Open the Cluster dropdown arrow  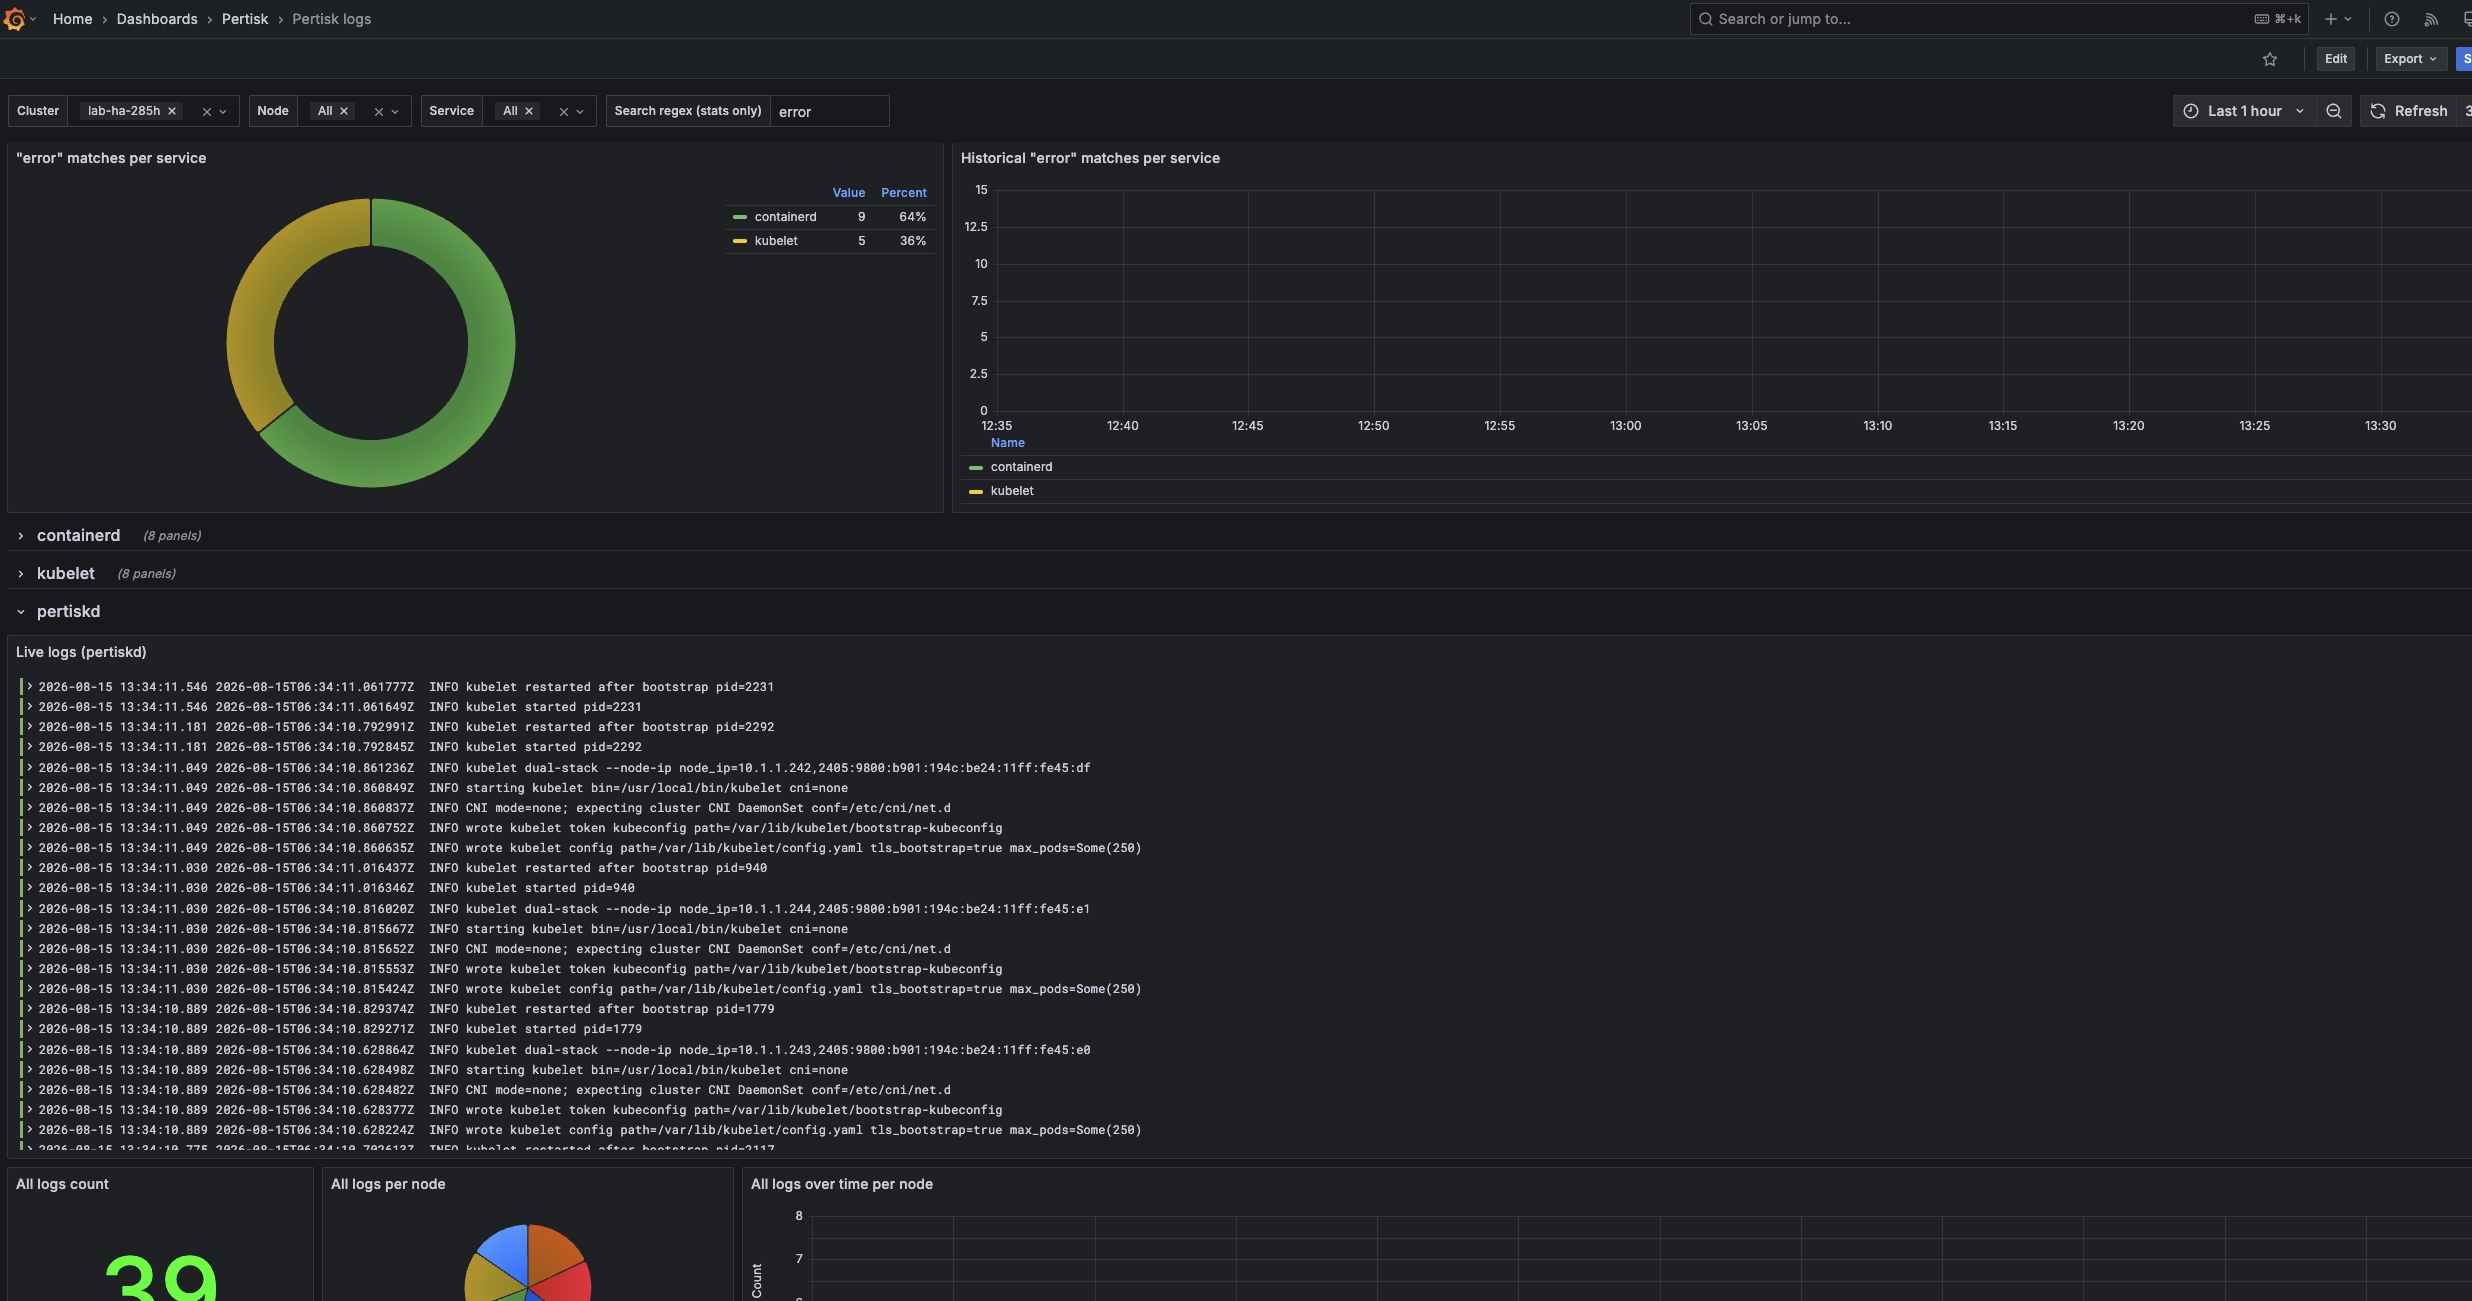(223, 112)
